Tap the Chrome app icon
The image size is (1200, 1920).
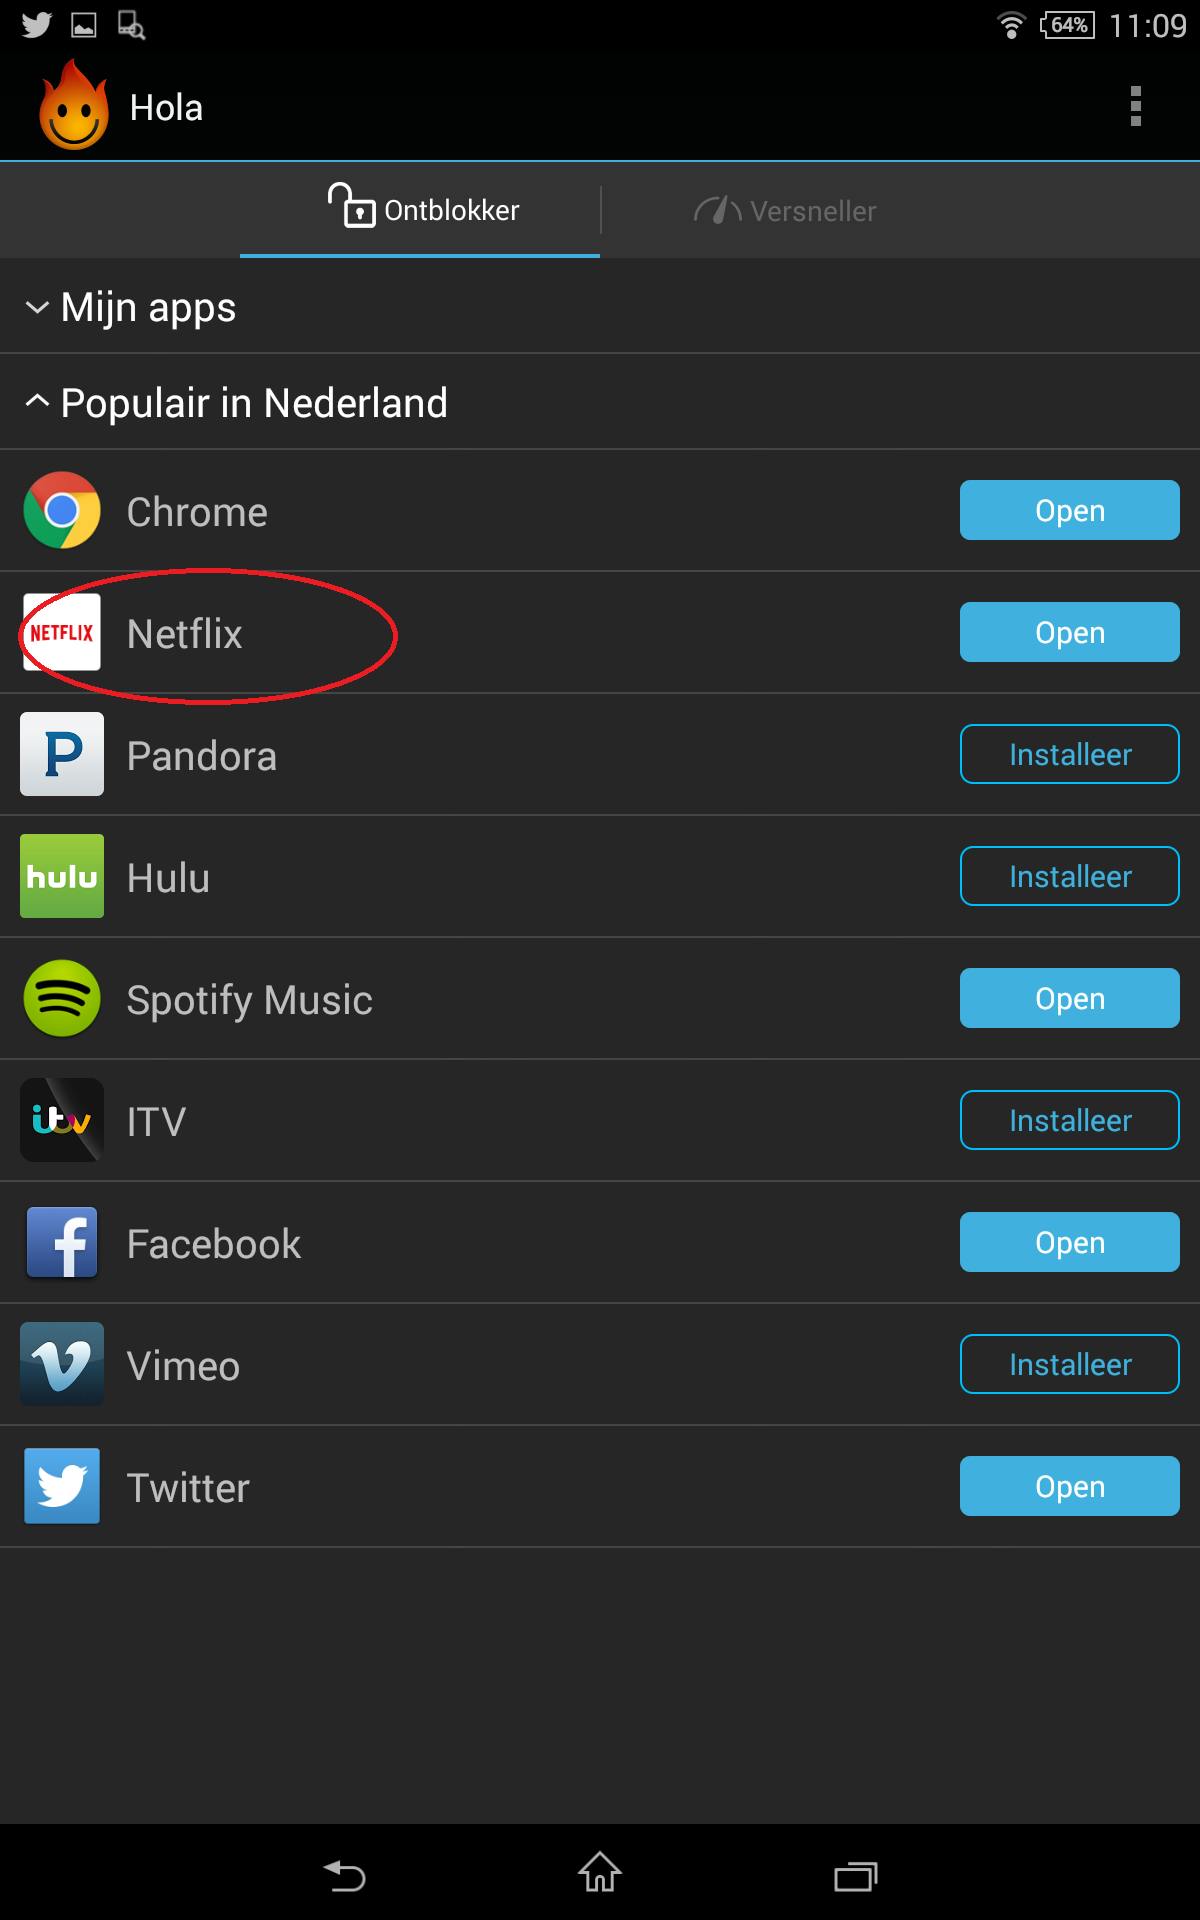pos(62,510)
